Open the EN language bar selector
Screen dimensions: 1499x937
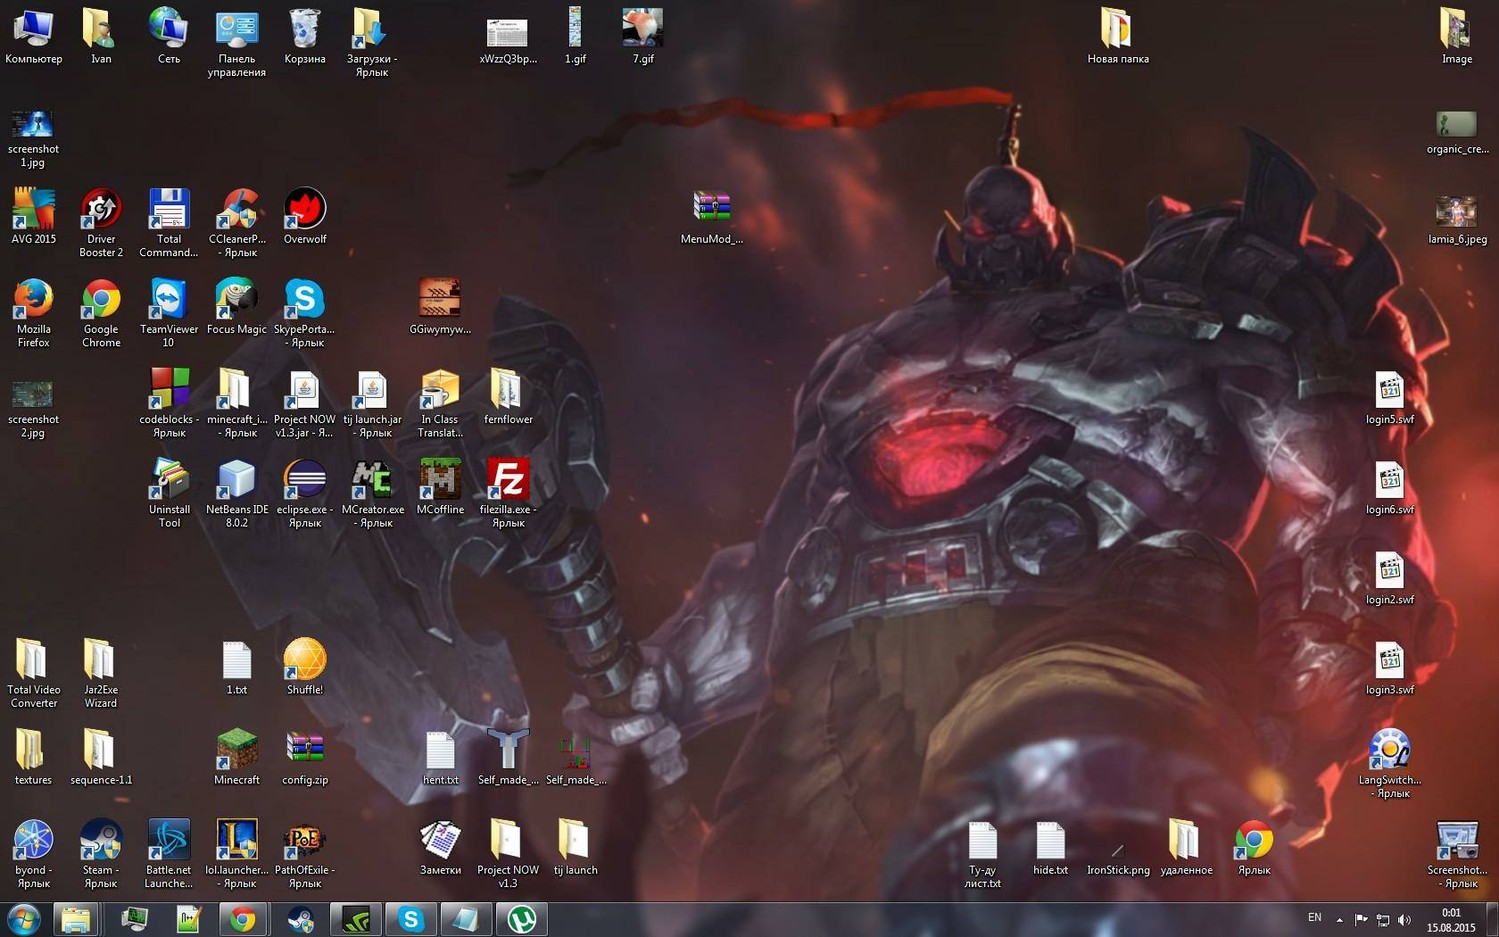coord(1314,918)
